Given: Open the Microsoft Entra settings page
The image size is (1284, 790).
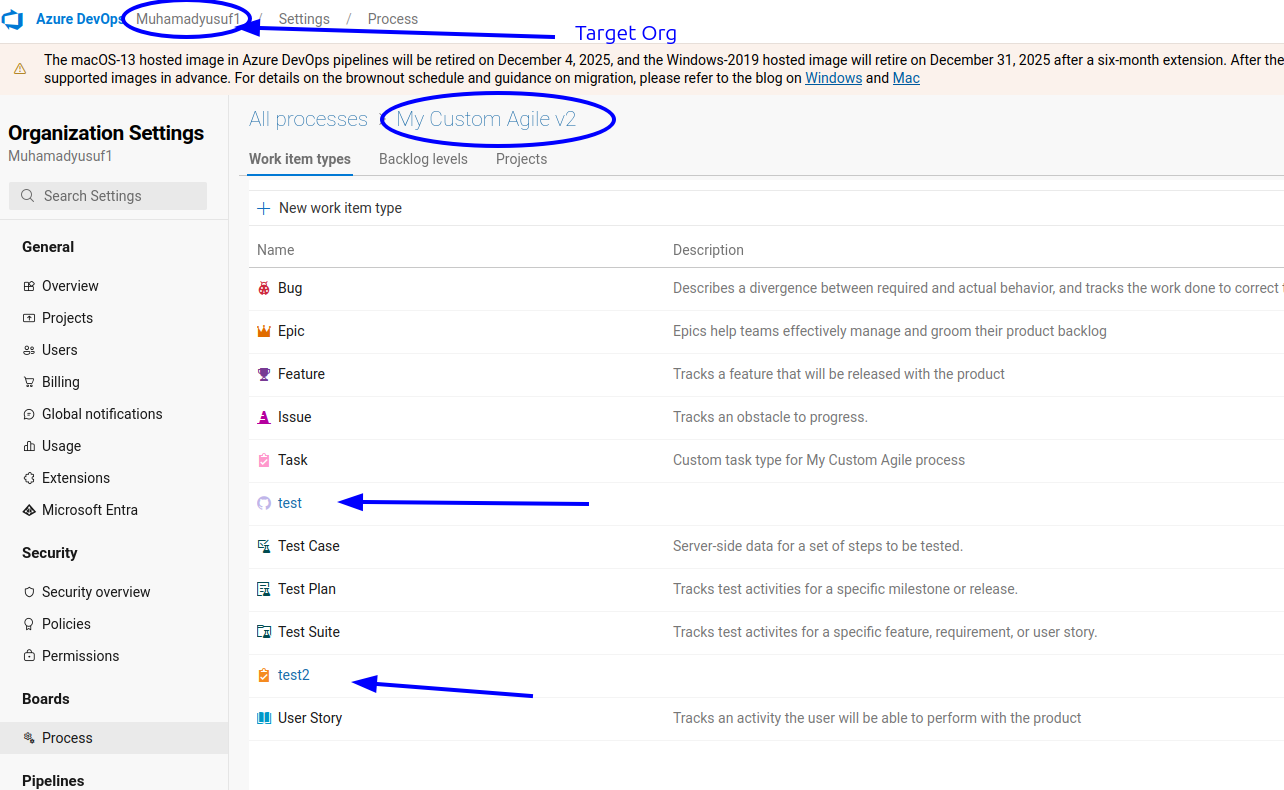Looking at the screenshot, I should 90,510.
